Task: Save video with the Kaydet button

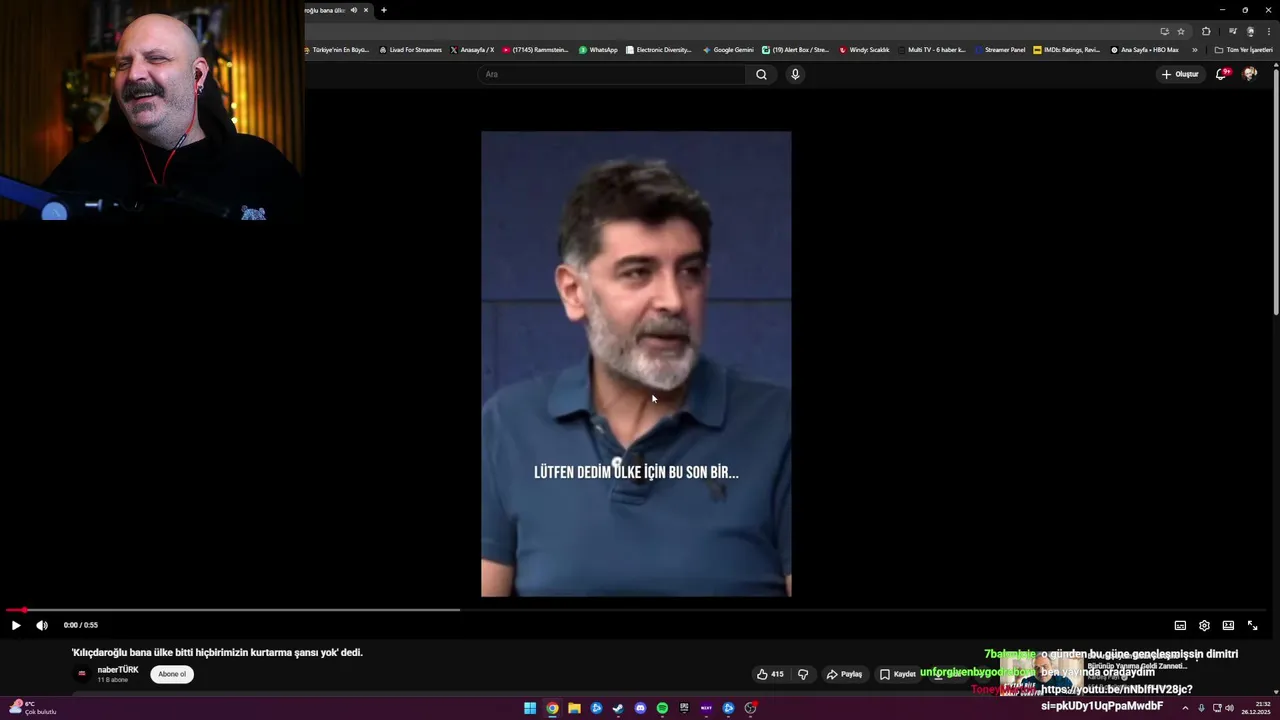Action: (897, 674)
